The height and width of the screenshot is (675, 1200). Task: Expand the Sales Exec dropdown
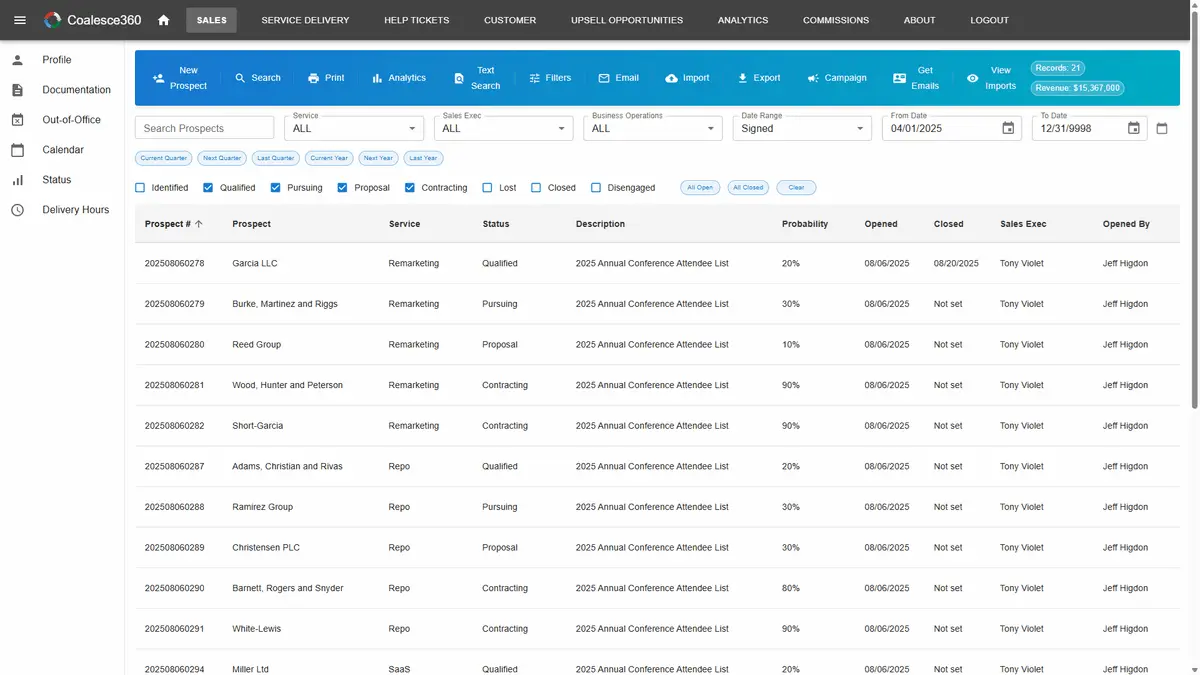(x=504, y=128)
